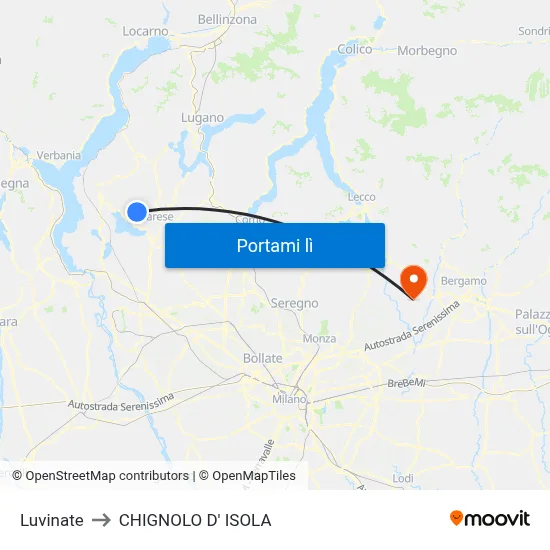The image size is (550, 550).
Task: Click the Seregno town label
Action: pos(295,303)
